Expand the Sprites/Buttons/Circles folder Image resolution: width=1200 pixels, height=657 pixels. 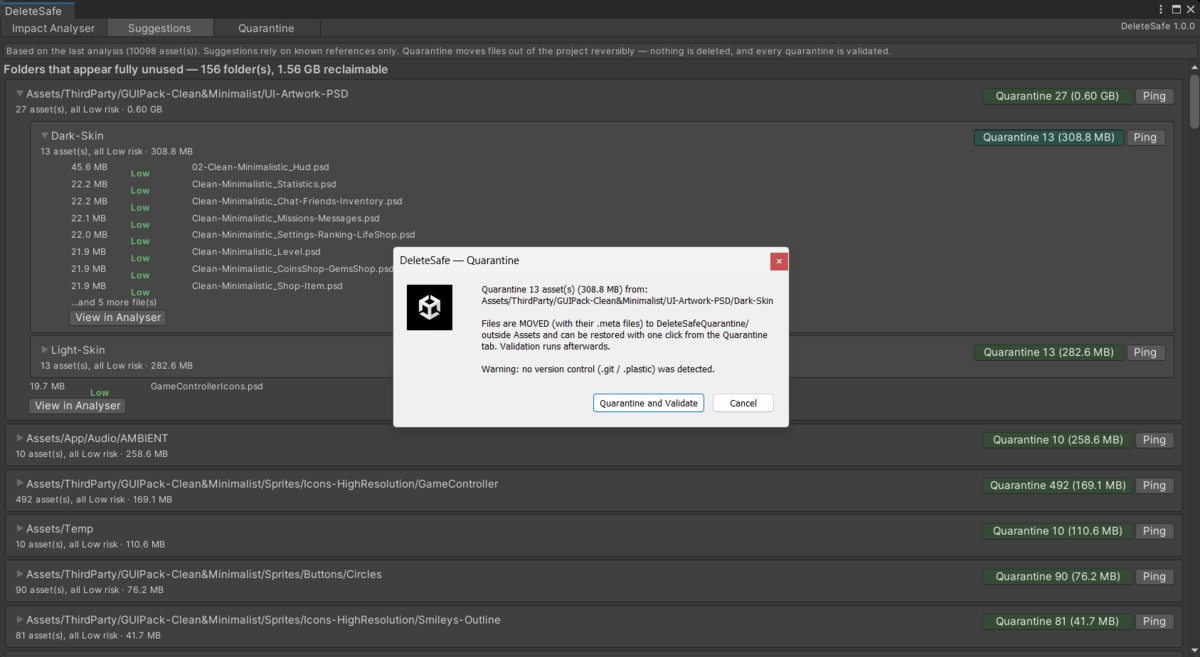[x=20, y=574]
